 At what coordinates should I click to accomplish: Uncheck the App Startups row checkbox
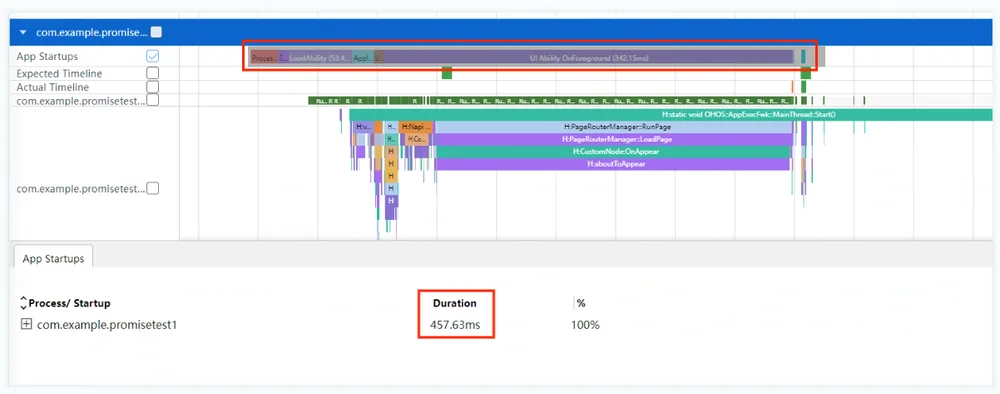point(153,56)
